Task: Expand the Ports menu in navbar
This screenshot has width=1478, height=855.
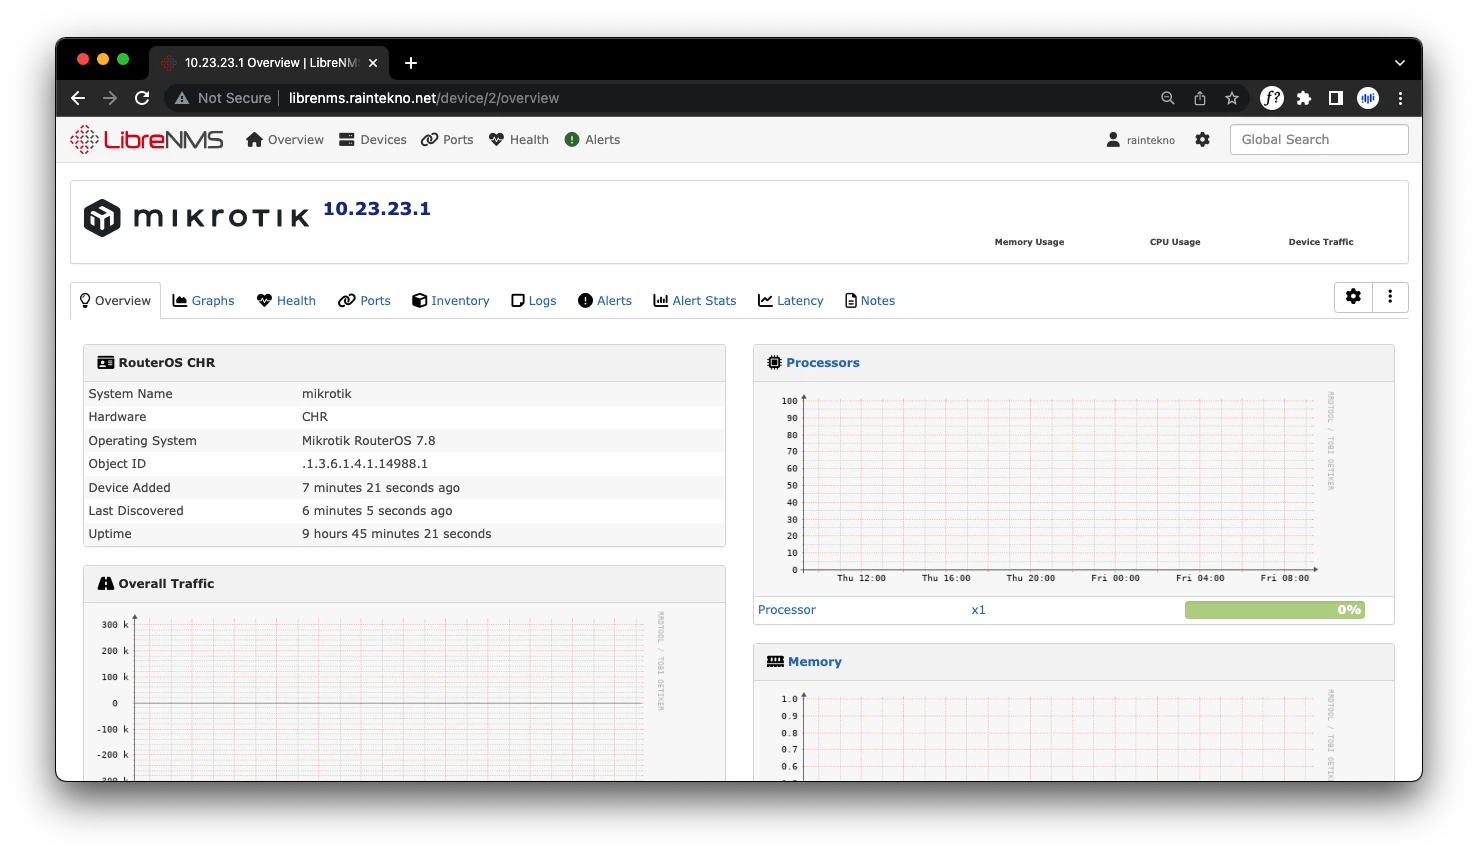Action: pos(447,140)
